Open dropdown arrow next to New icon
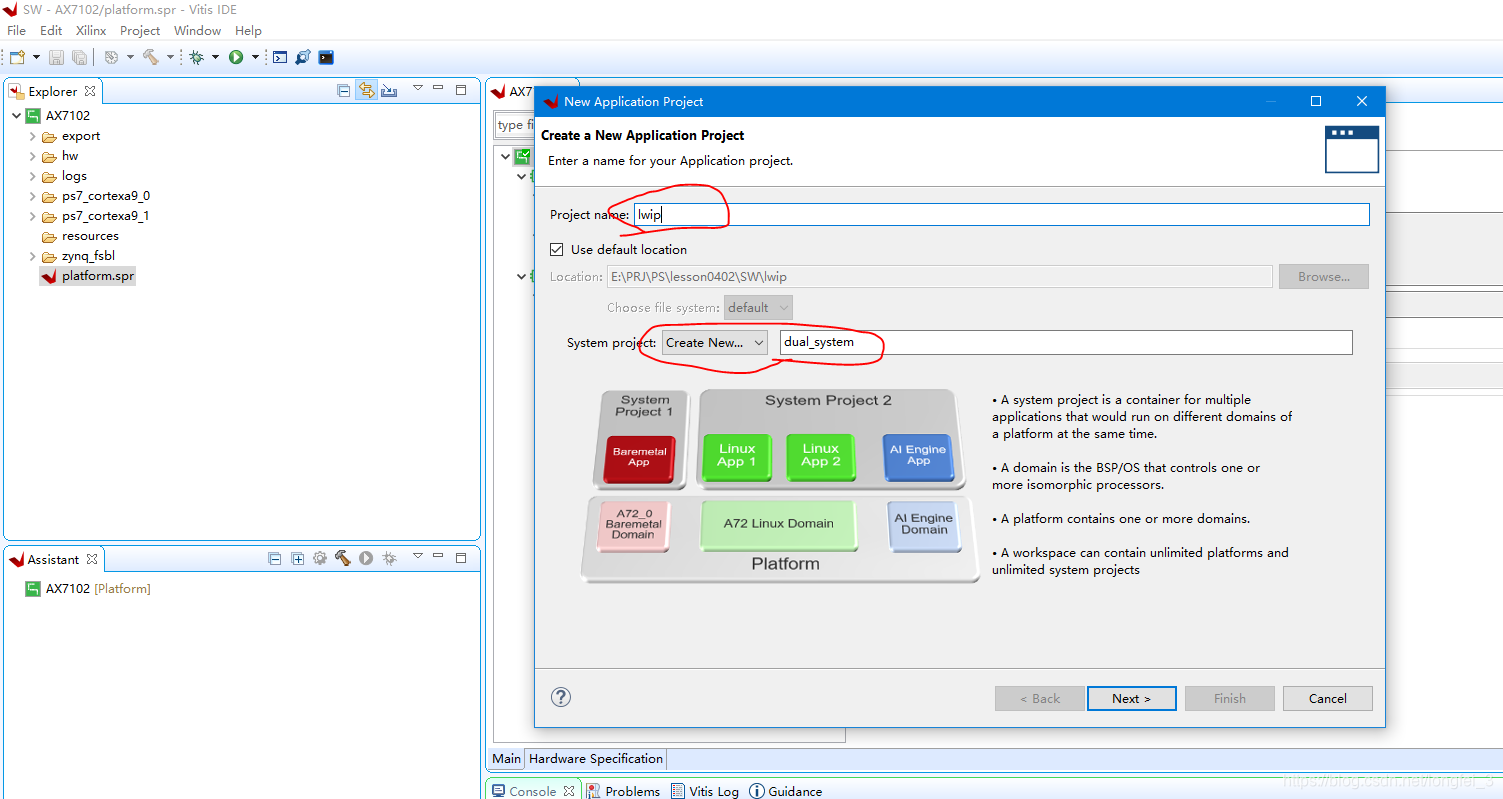This screenshot has height=799, width=1503. (x=37, y=58)
